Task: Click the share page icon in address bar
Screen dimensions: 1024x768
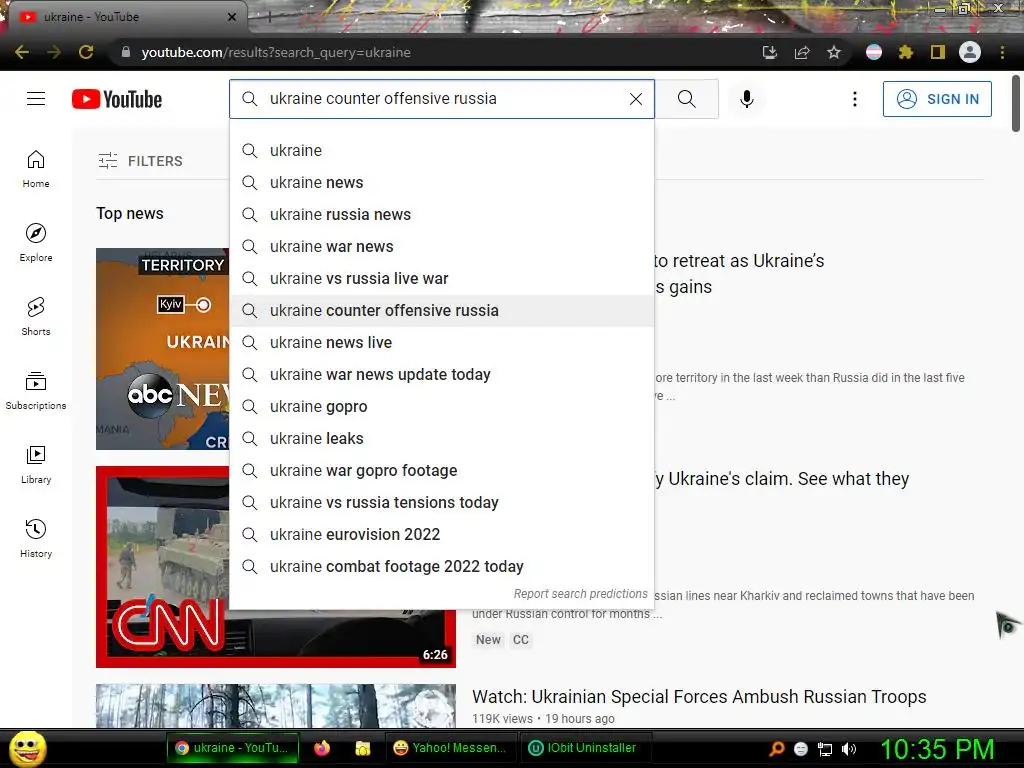Action: tap(802, 52)
